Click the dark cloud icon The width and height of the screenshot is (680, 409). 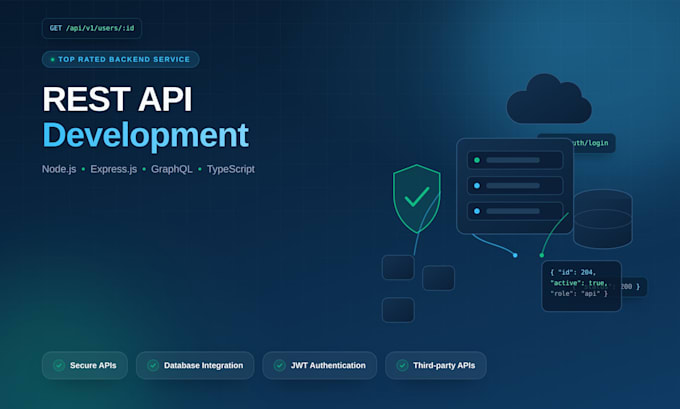(549, 99)
